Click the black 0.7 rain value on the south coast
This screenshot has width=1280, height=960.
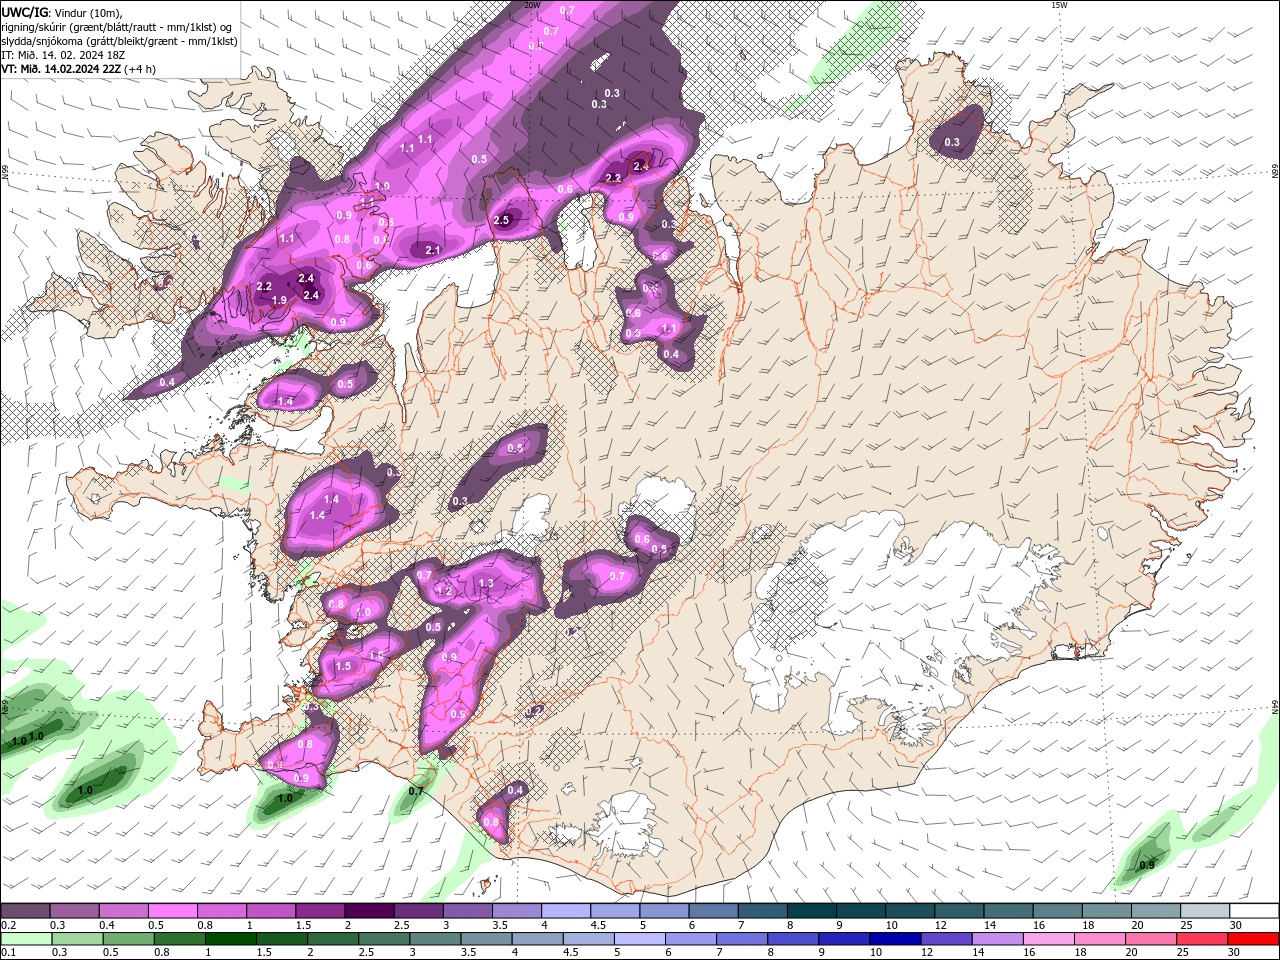pos(416,791)
